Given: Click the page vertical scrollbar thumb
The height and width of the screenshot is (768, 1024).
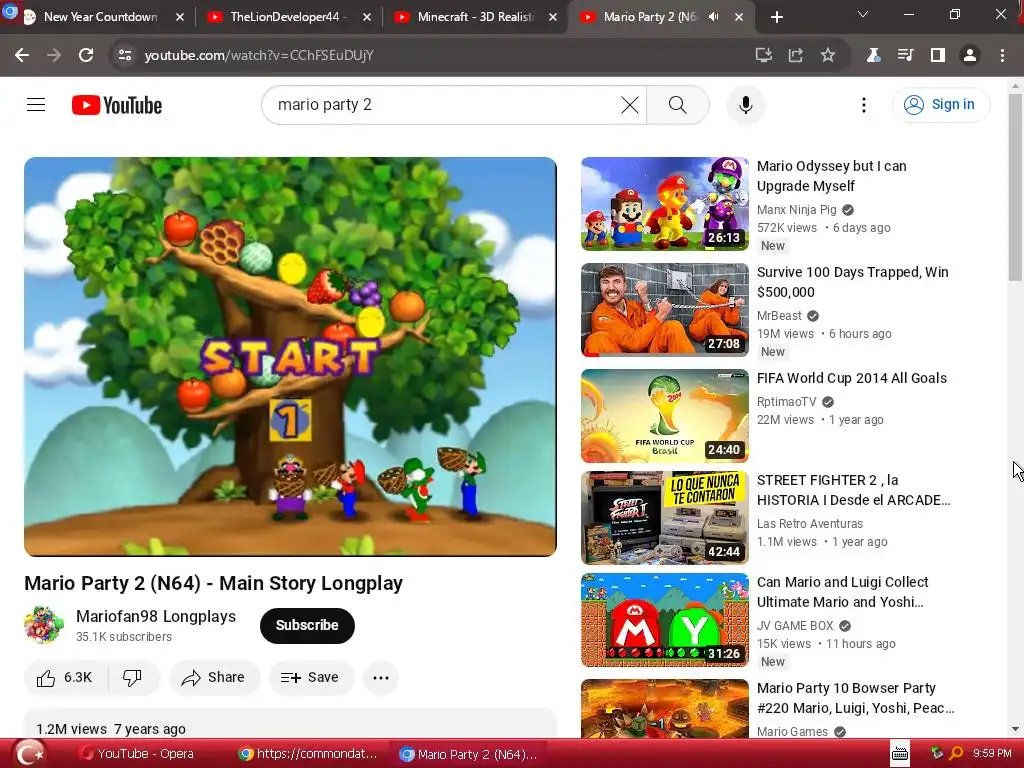Looking at the screenshot, I should 1015,187.
